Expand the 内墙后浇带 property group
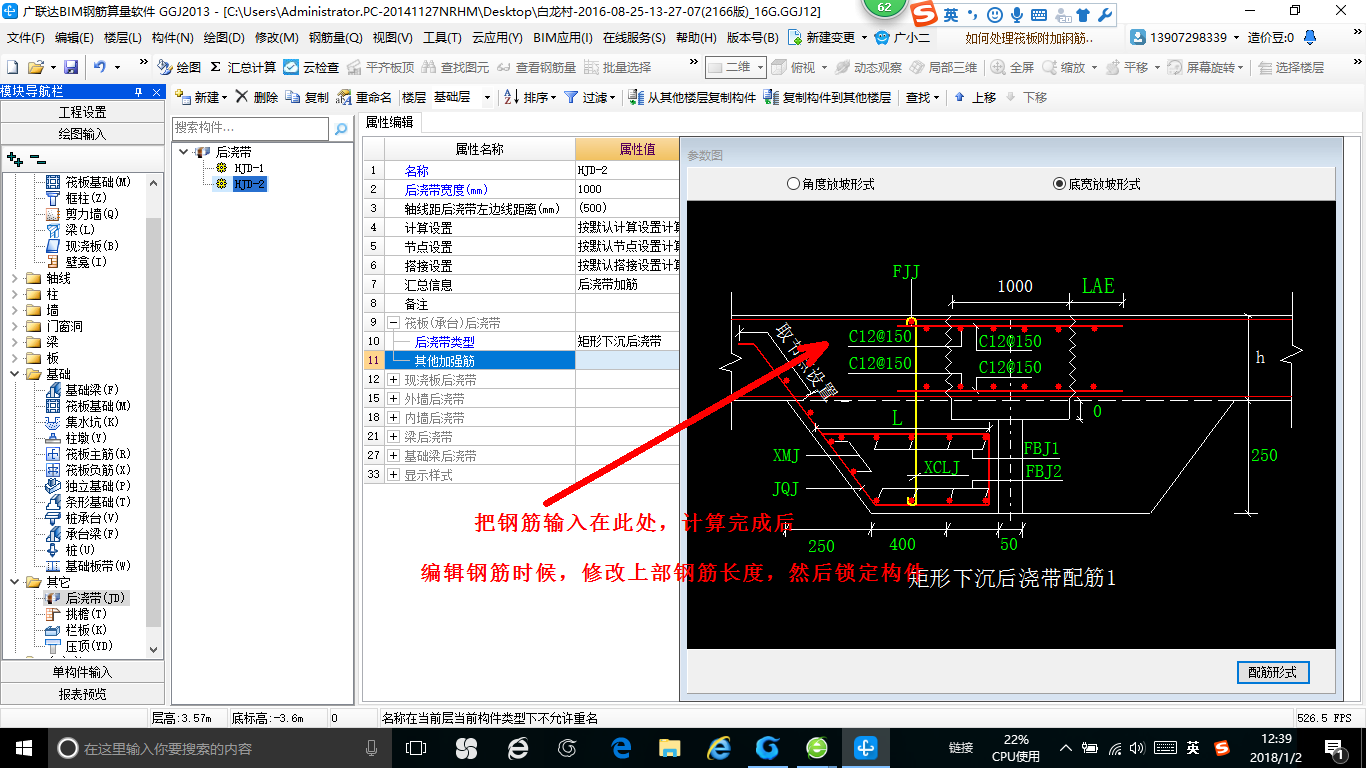This screenshot has width=1366, height=768. click(x=394, y=418)
